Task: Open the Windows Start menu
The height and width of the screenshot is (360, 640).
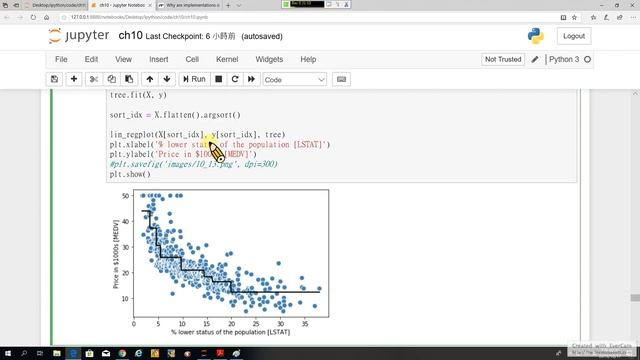Action: pos(8,353)
